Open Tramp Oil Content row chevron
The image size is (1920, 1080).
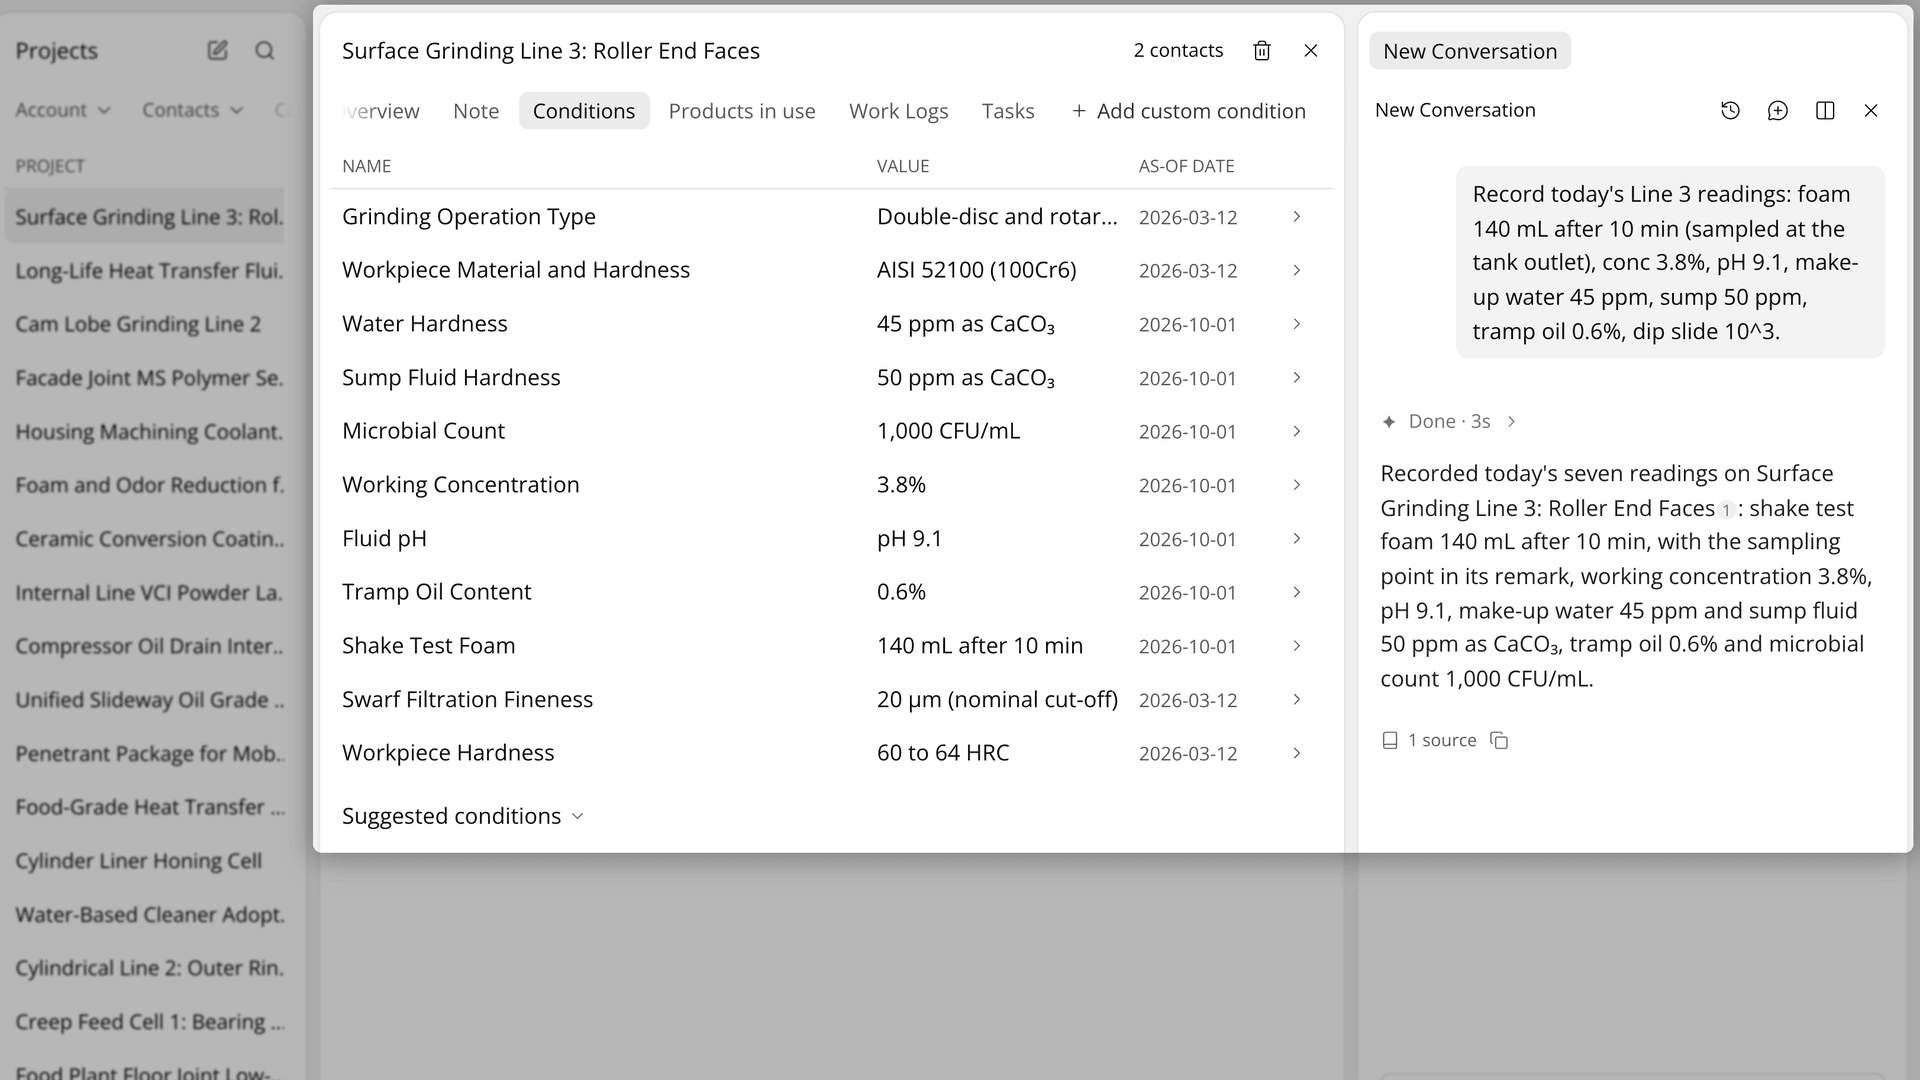coord(1297,592)
